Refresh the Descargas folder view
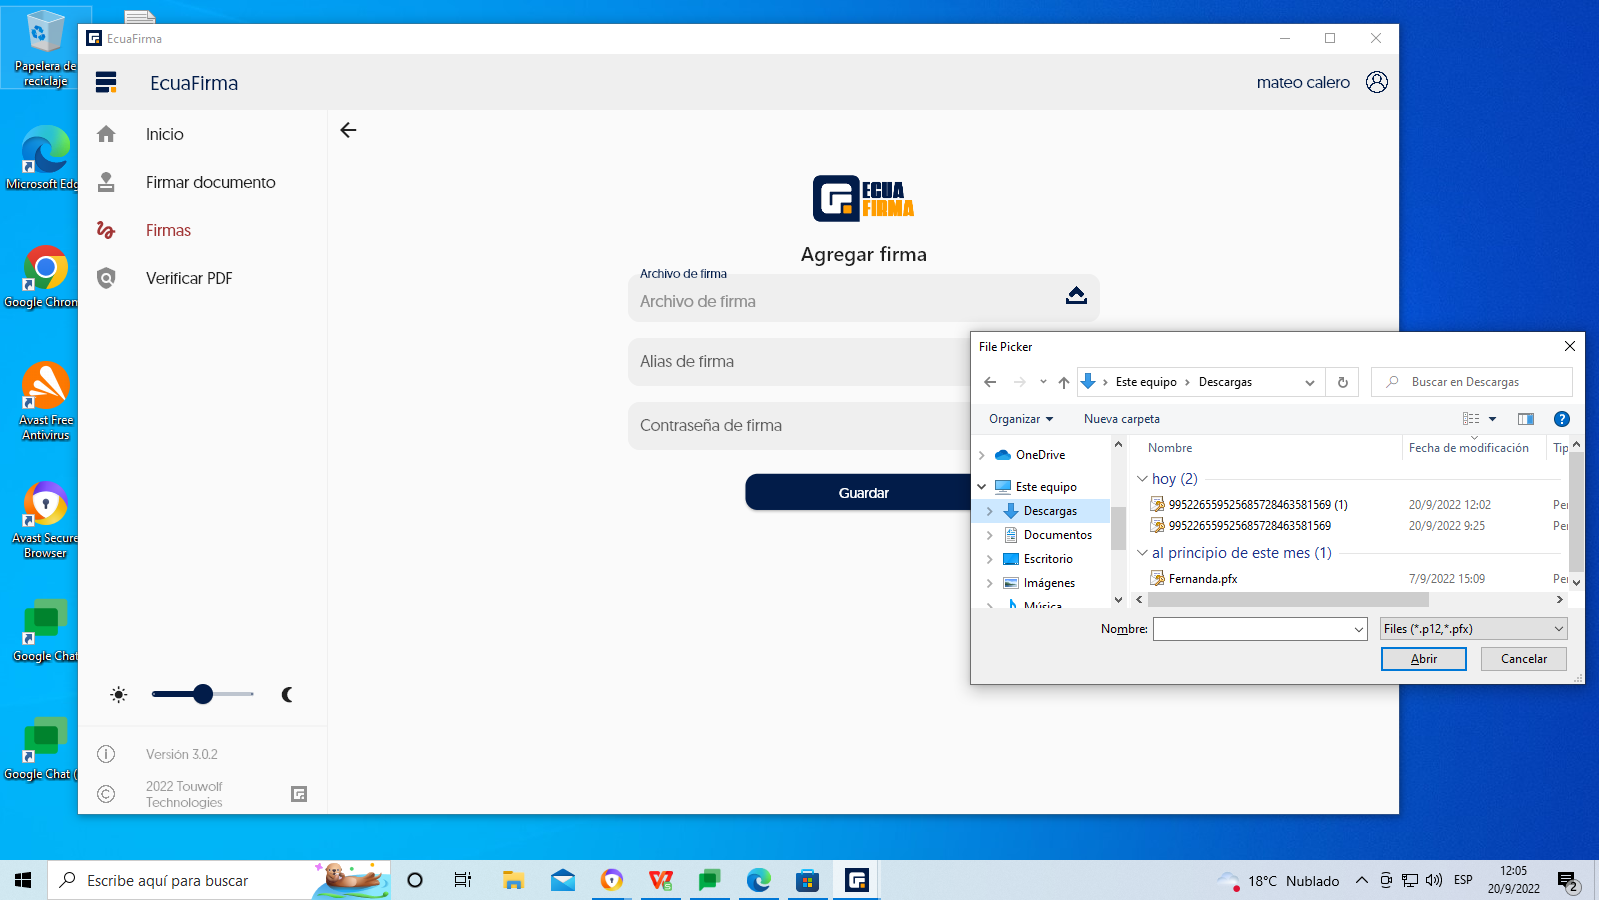This screenshot has width=1599, height=900. point(1343,382)
